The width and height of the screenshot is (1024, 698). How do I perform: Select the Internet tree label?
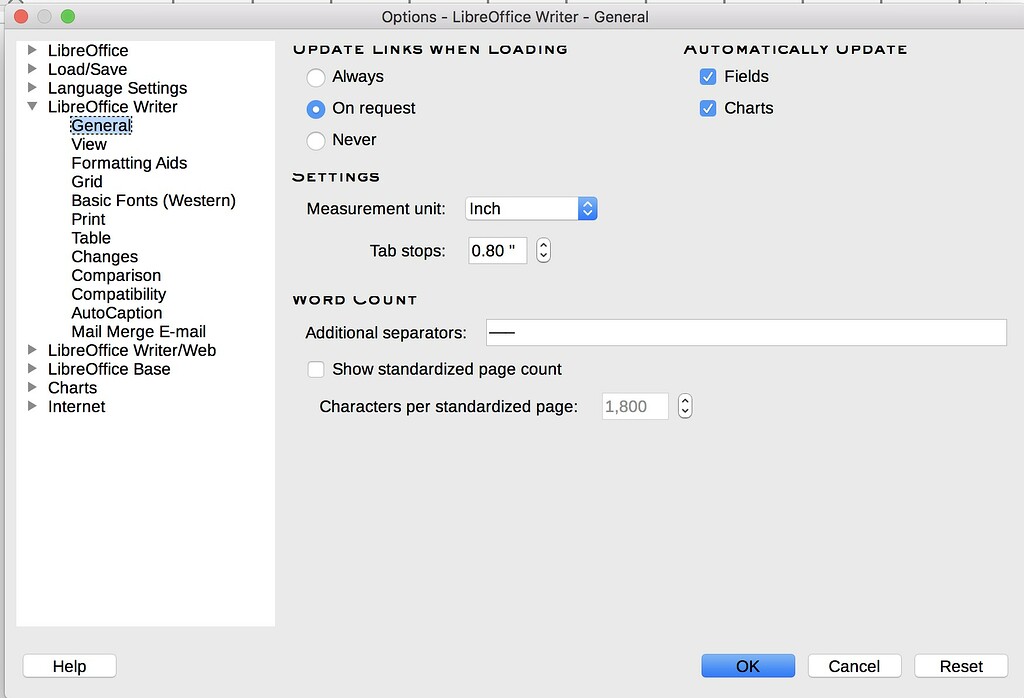[x=76, y=407]
